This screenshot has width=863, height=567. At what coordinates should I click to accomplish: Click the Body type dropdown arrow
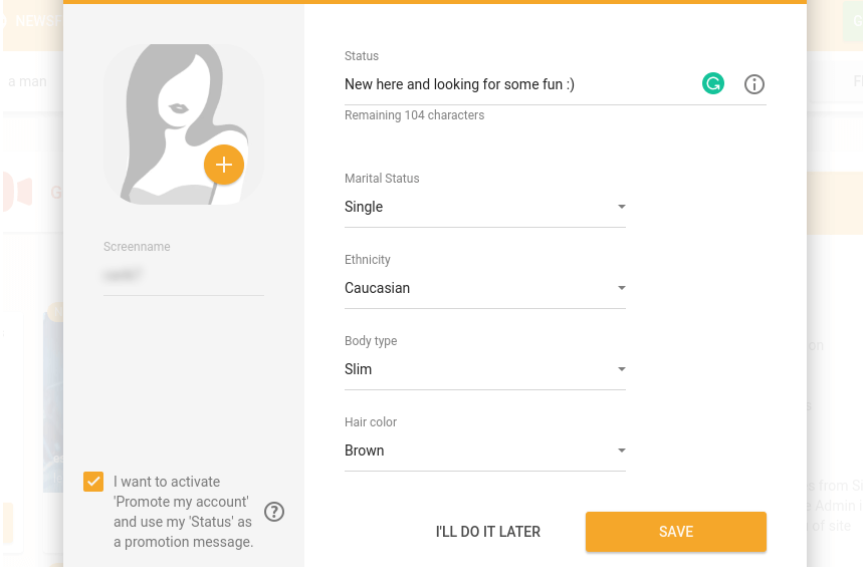[x=621, y=369]
